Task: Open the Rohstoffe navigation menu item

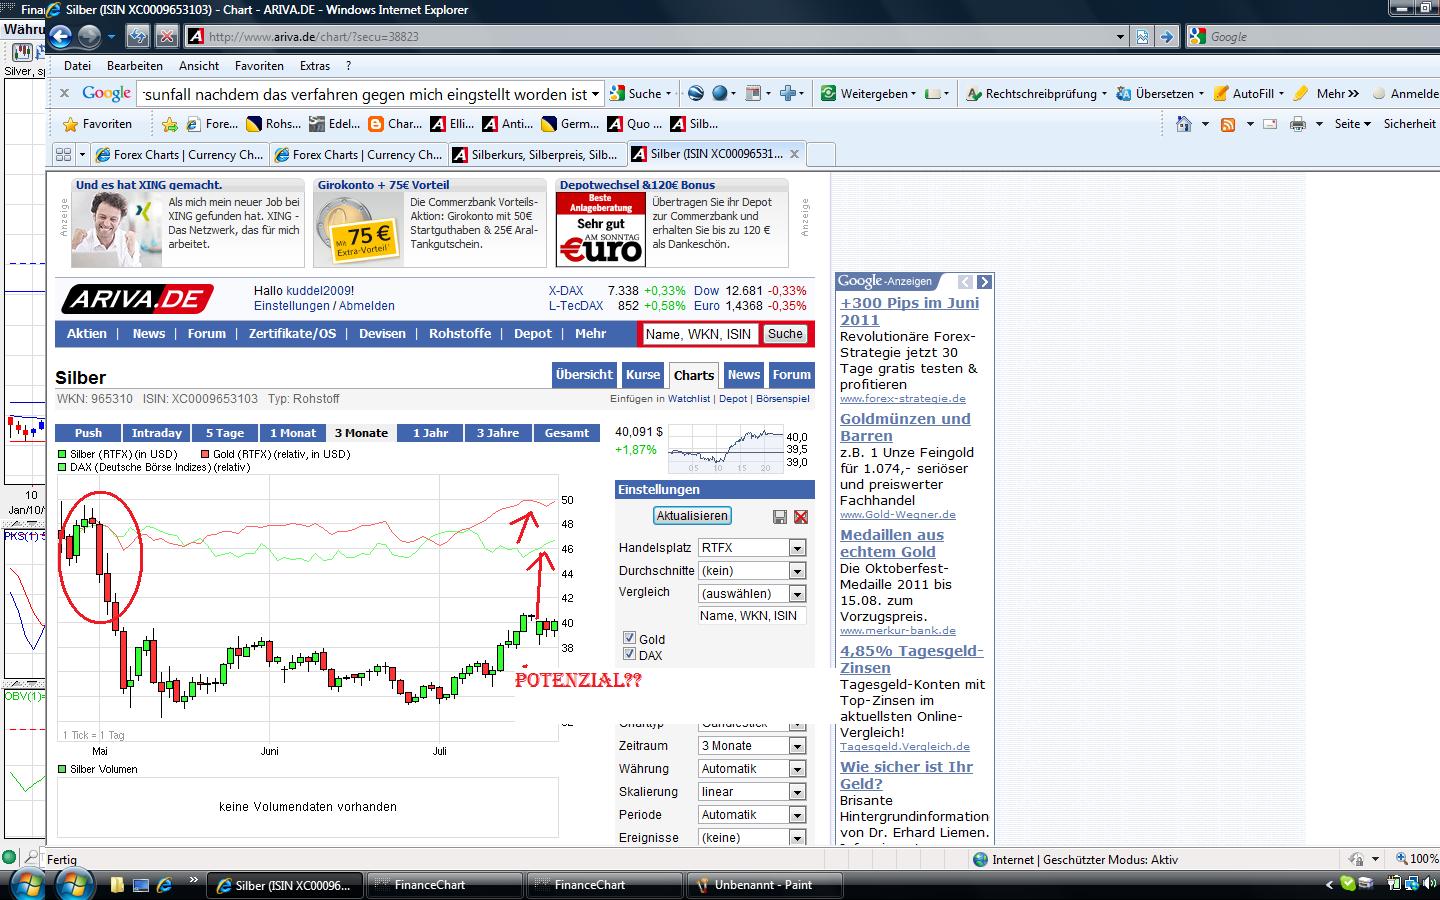Action: (460, 334)
